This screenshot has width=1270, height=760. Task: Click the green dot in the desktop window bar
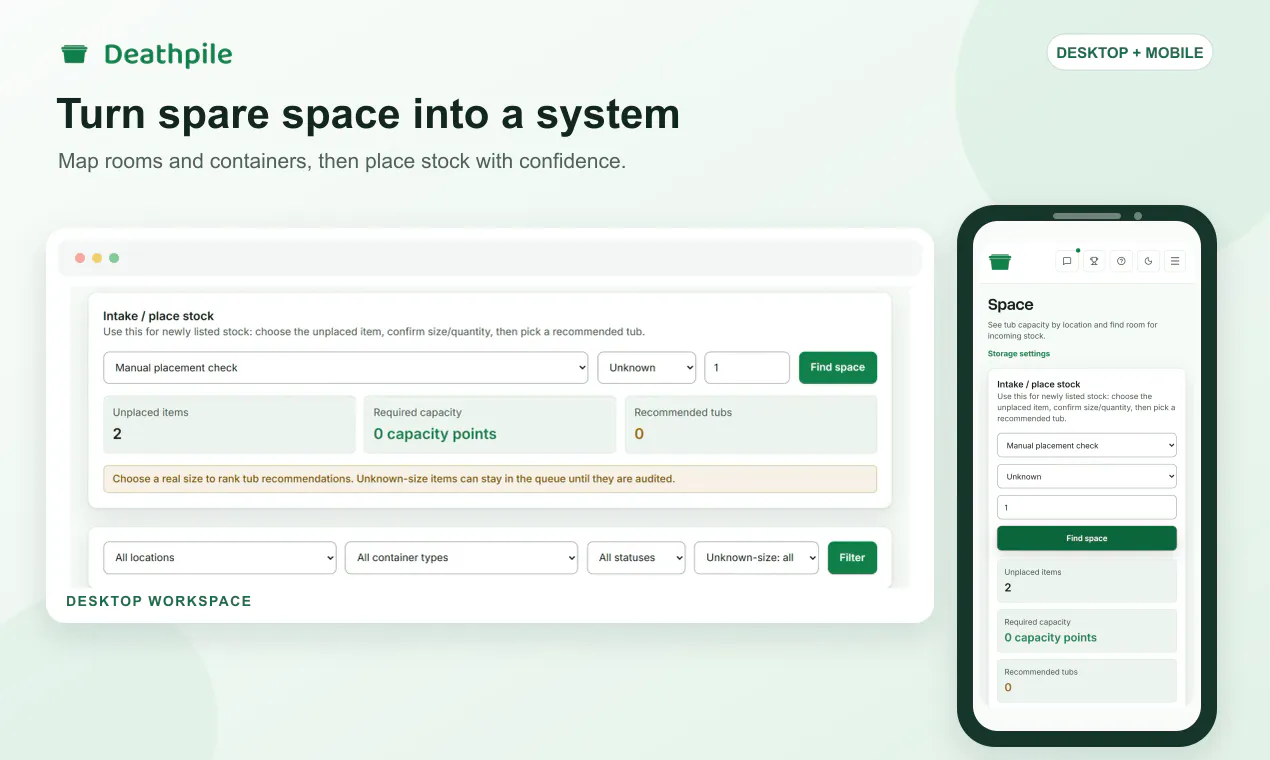click(x=114, y=258)
